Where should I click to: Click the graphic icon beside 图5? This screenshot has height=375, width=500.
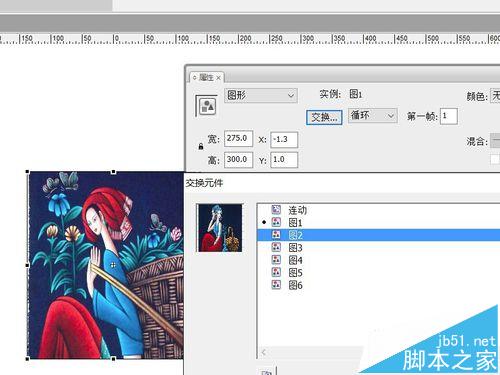coord(276,272)
